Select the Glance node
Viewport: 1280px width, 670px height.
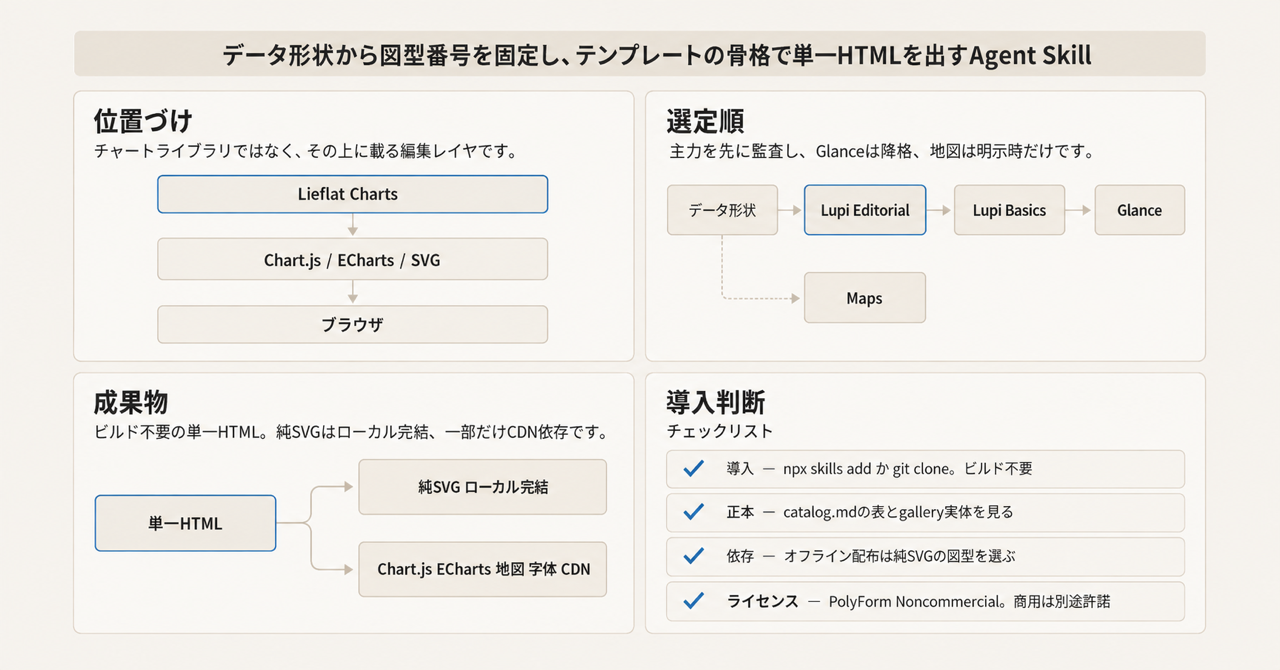click(x=1140, y=210)
